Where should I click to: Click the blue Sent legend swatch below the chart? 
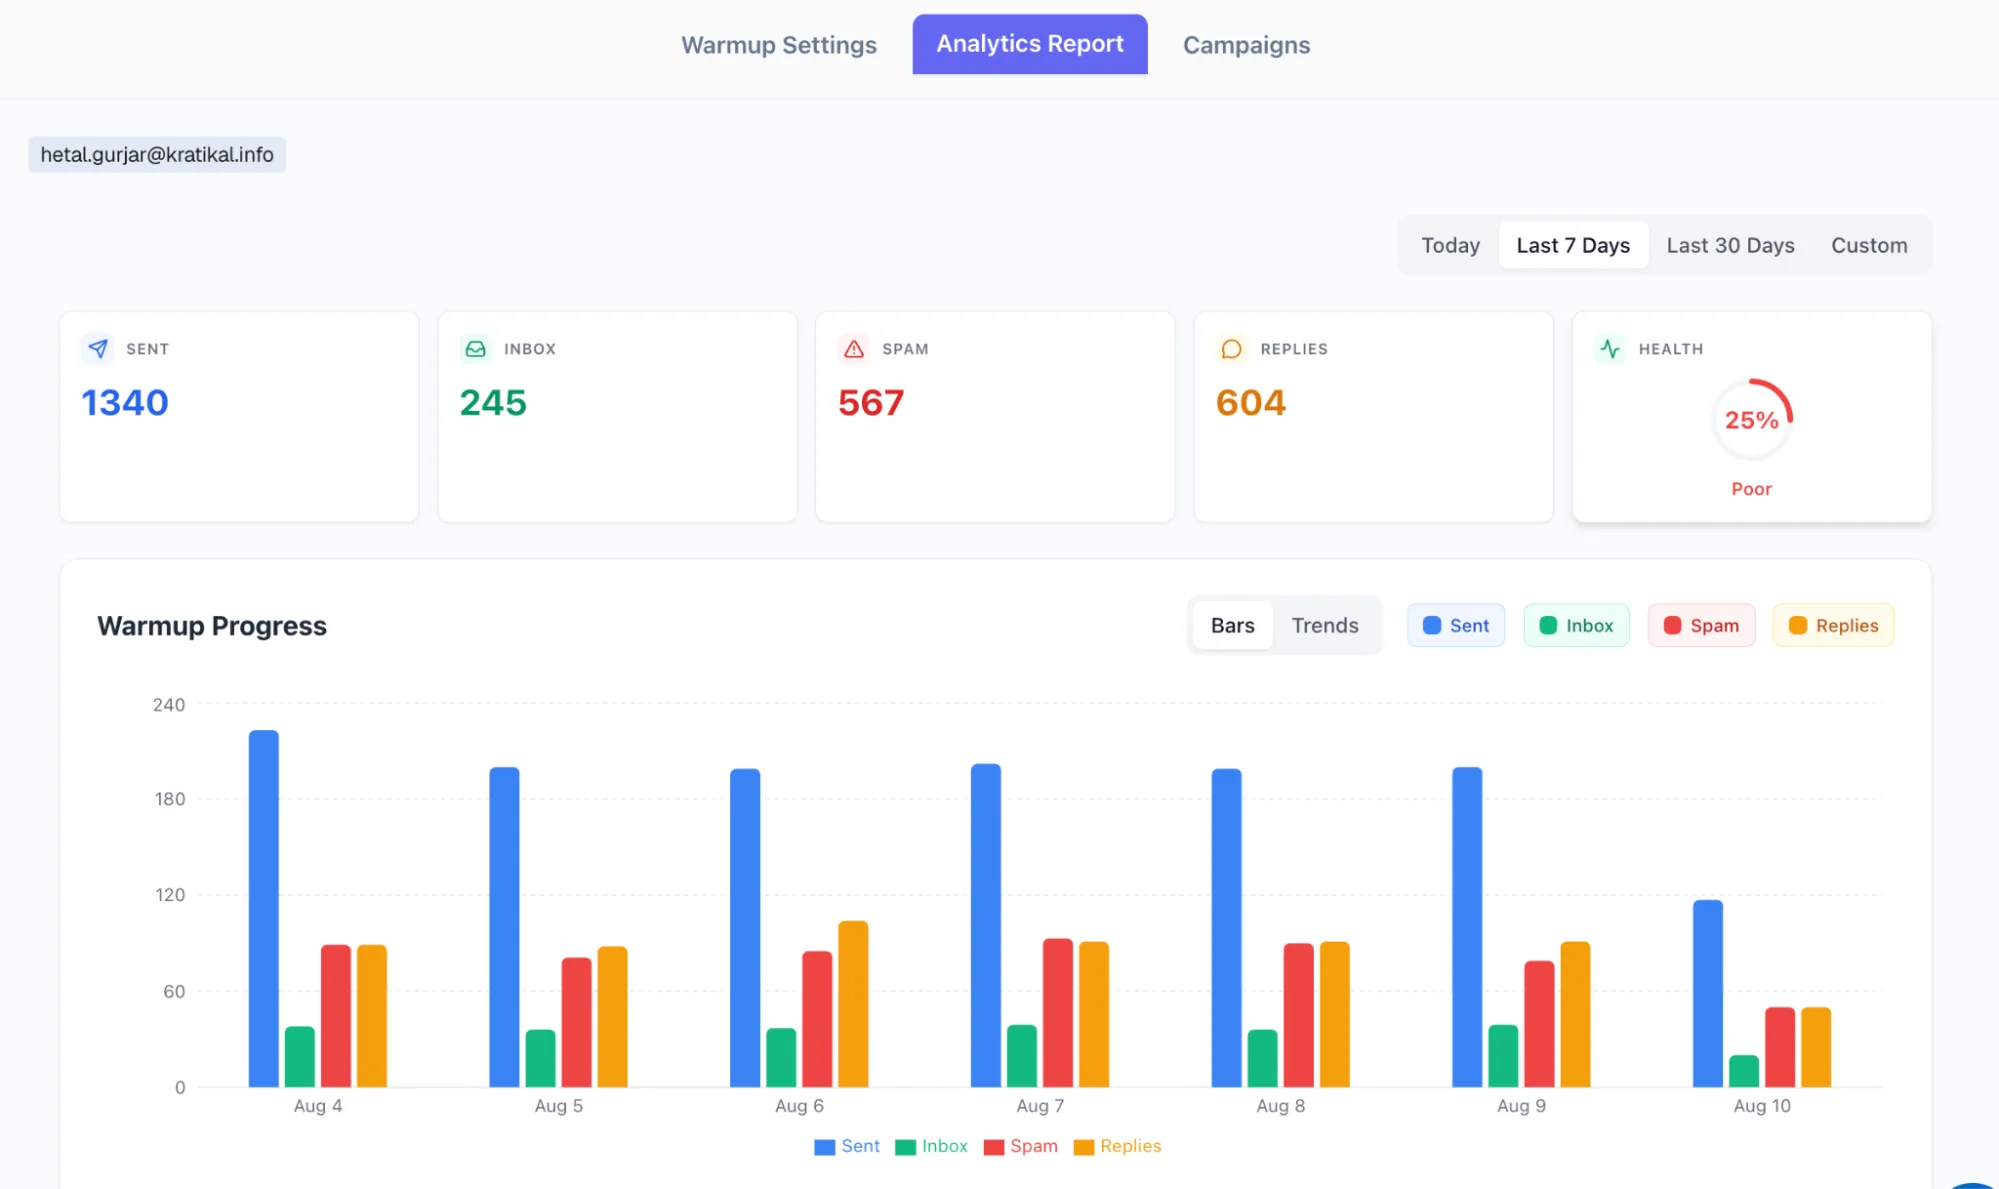click(824, 1147)
